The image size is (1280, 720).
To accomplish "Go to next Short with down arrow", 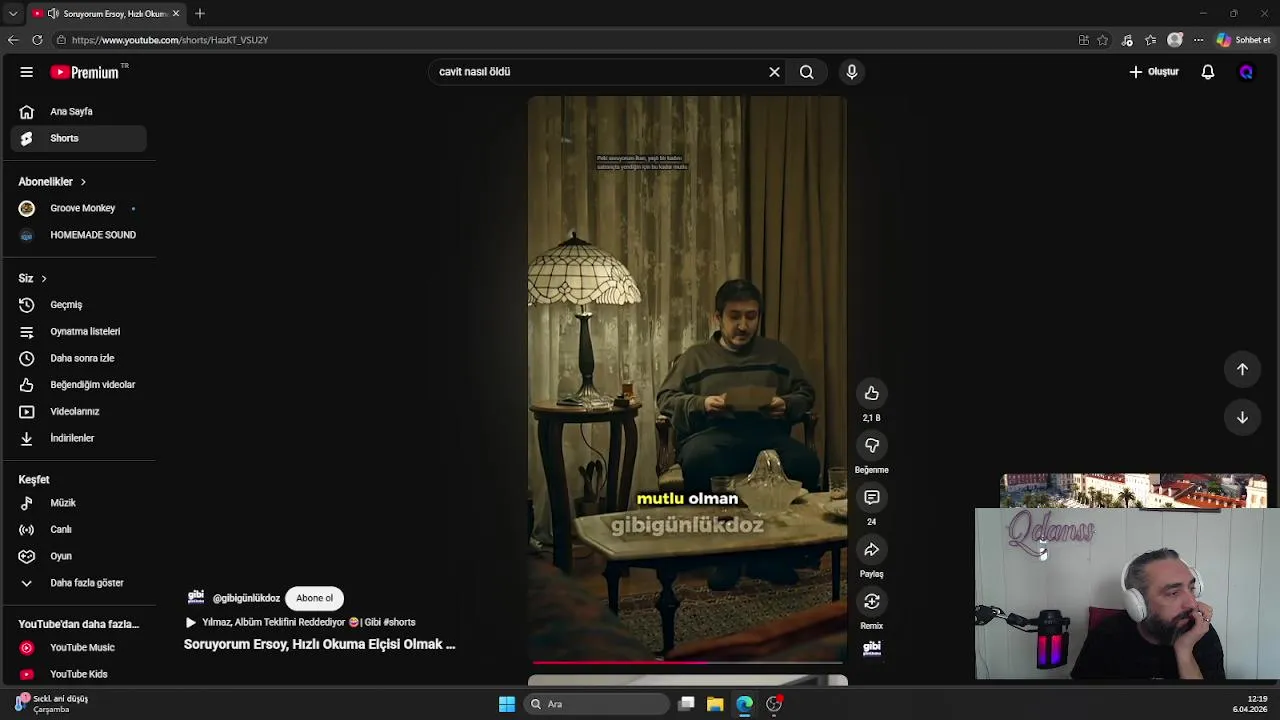I will click(1242, 417).
